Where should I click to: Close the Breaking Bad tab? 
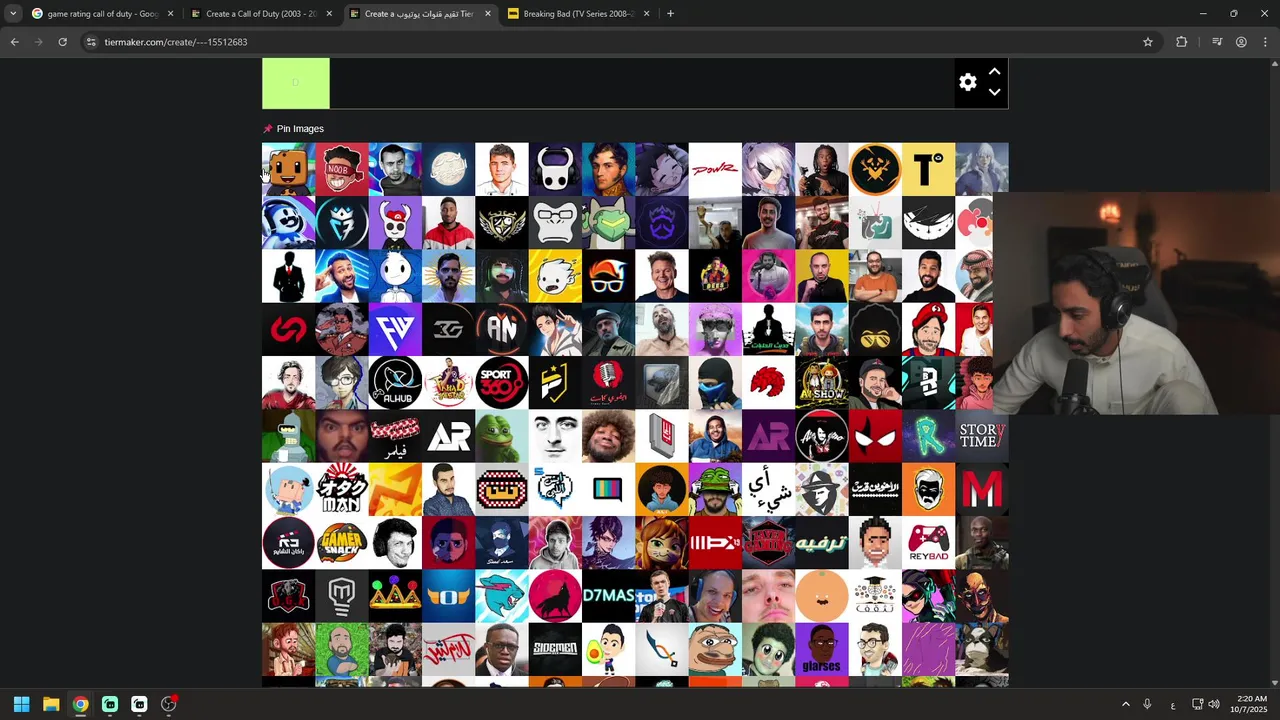[646, 14]
